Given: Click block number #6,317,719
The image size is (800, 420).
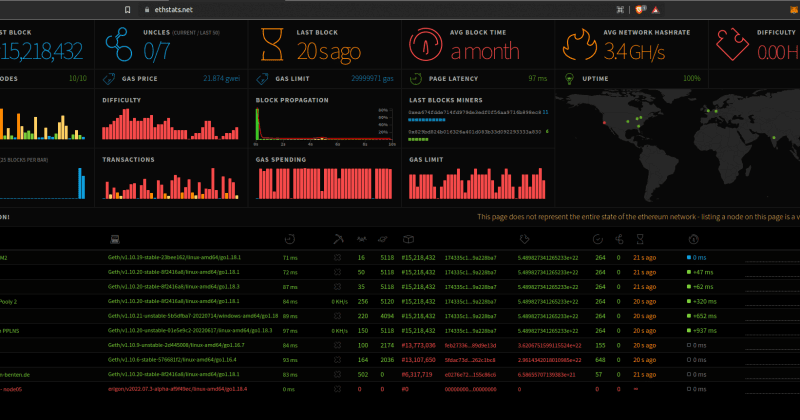Looking at the screenshot, I should pos(417,375).
